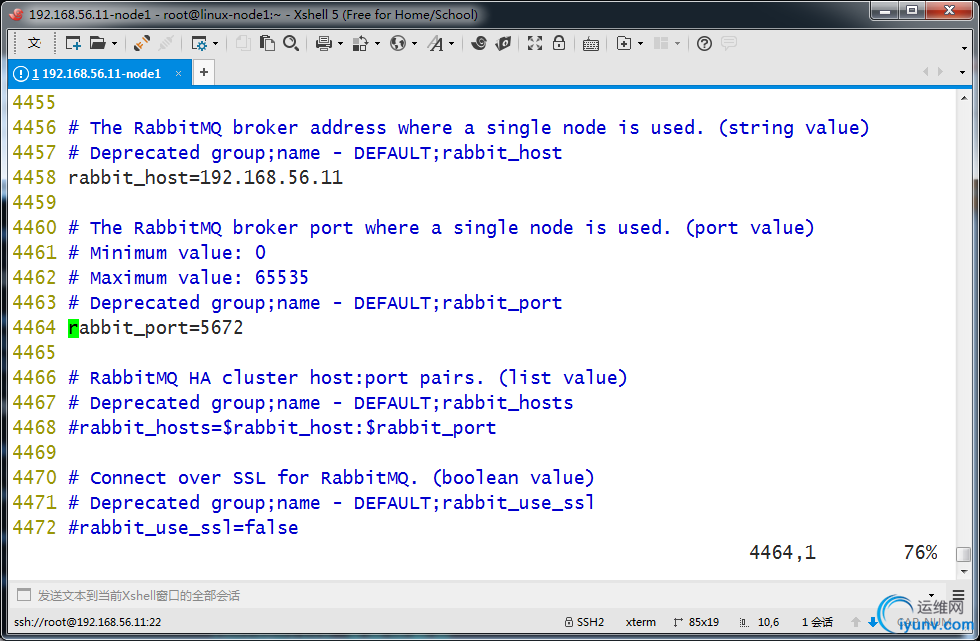Click the lock screen icon
The width and height of the screenshot is (980, 641).
pos(559,43)
